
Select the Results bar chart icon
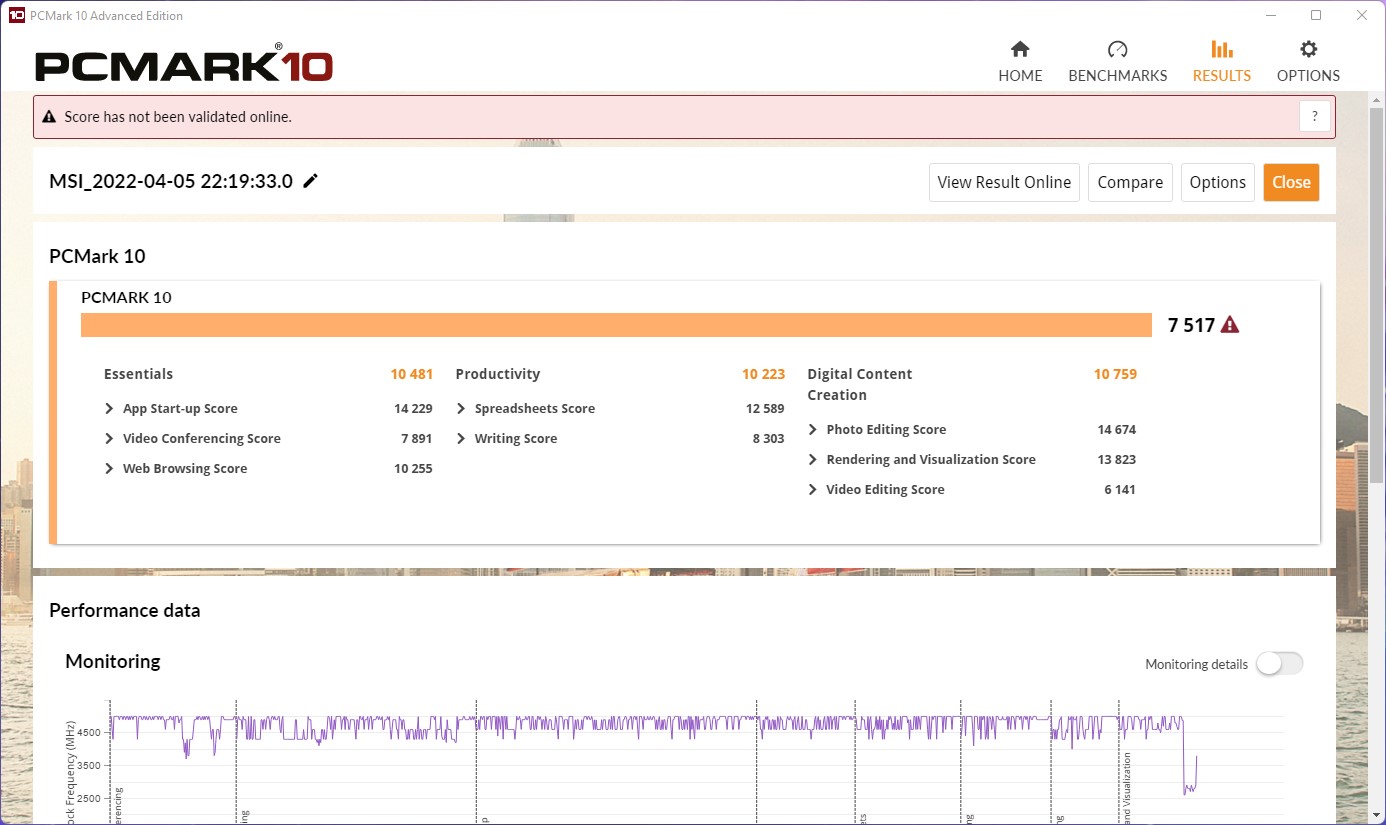pos(1221,49)
